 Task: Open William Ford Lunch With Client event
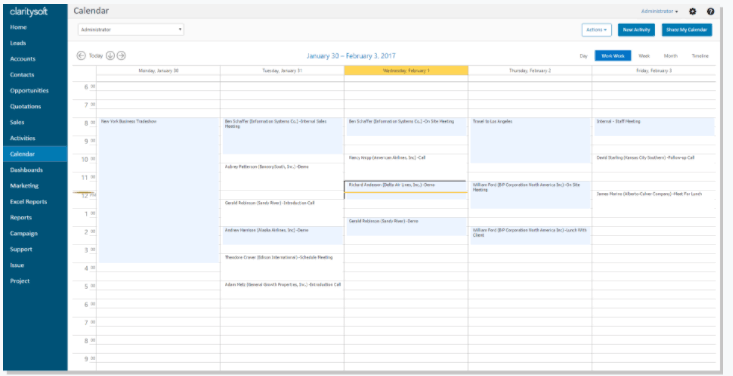pyautogui.click(x=531, y=235)
